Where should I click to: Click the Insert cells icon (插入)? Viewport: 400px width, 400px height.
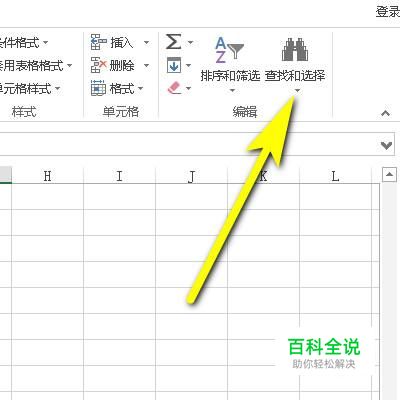pos(98,42)
